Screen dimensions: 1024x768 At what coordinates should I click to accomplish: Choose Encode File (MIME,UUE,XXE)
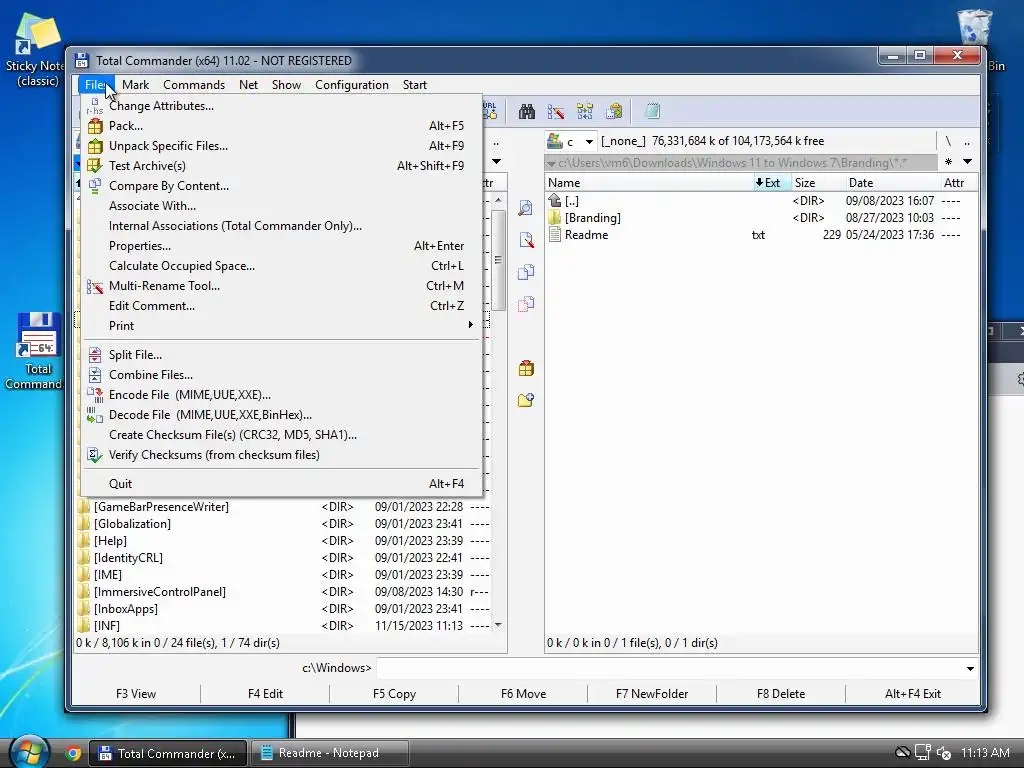point(281,395)
